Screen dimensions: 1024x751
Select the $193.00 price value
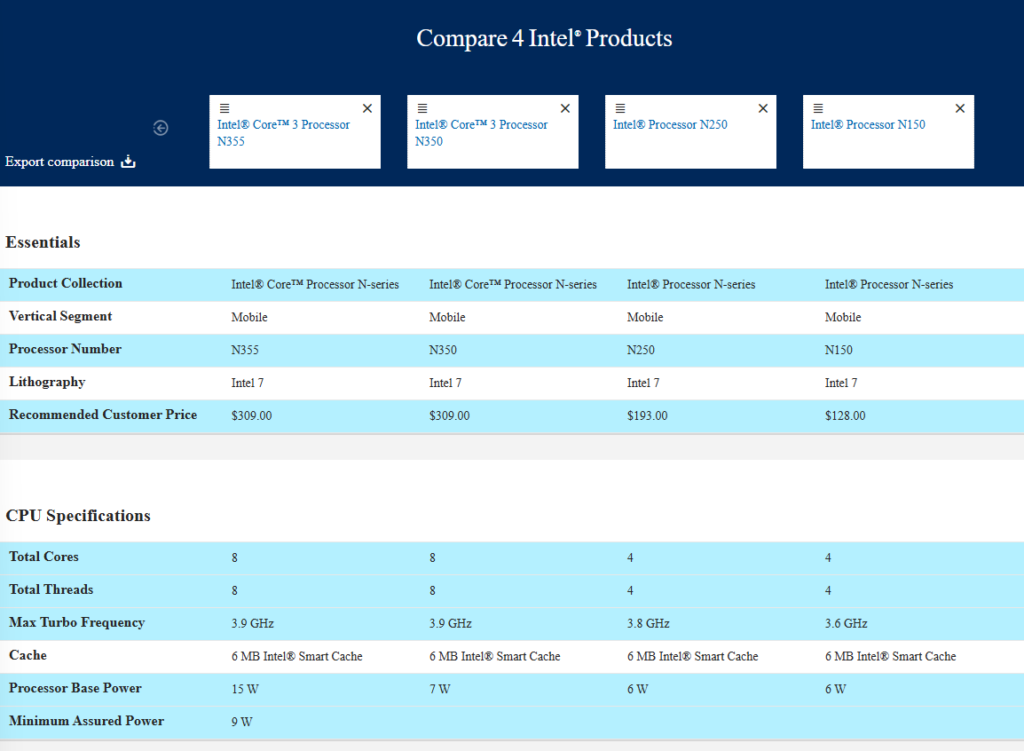pos(647,416)
